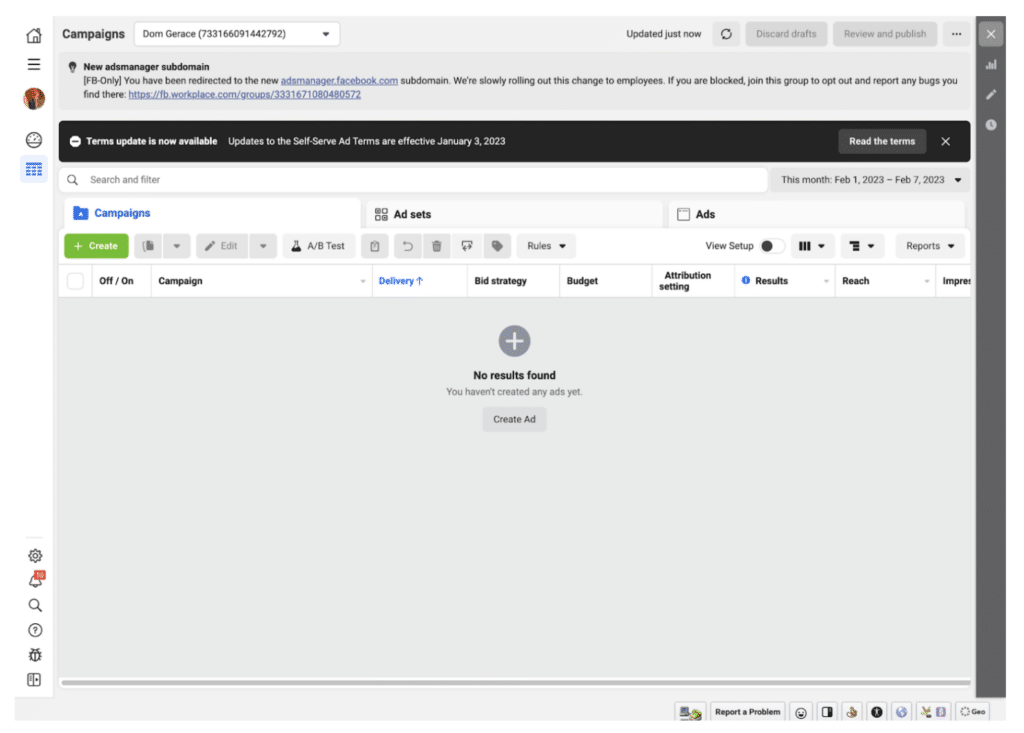Focus the Search and filter field
Screen dimensions: 1024x733
pos(413,180)
